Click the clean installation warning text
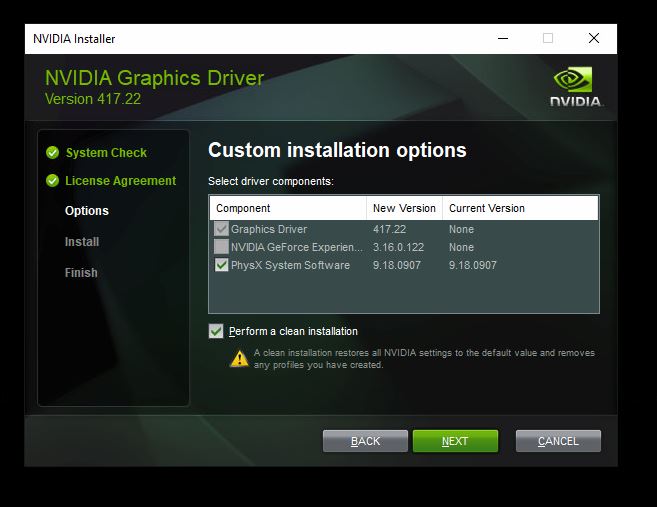The width and height of the screenshot is (657, 507). pos(424,359)
